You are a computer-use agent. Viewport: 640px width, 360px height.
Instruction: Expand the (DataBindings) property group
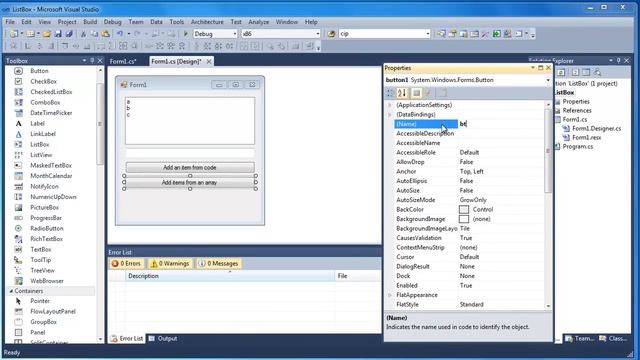(390, 115)
